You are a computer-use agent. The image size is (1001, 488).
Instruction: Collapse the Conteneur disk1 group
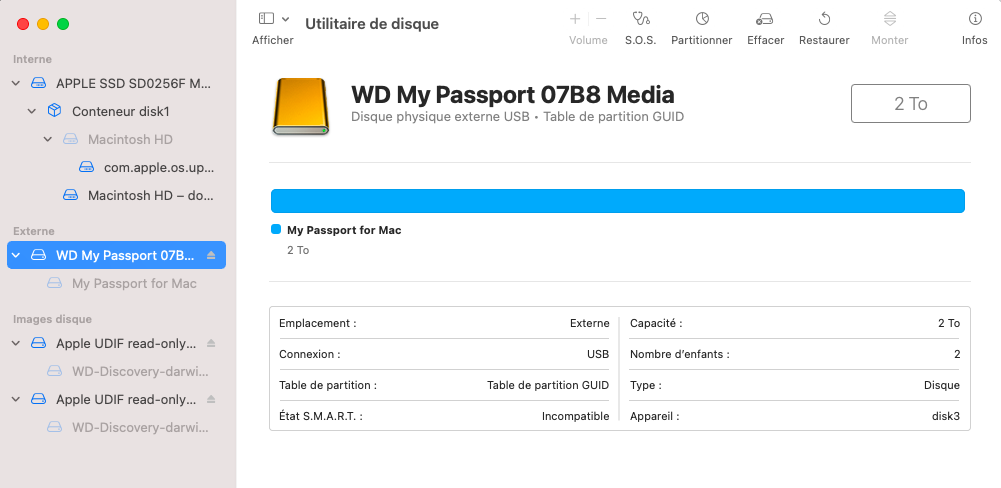click(32, 112)
